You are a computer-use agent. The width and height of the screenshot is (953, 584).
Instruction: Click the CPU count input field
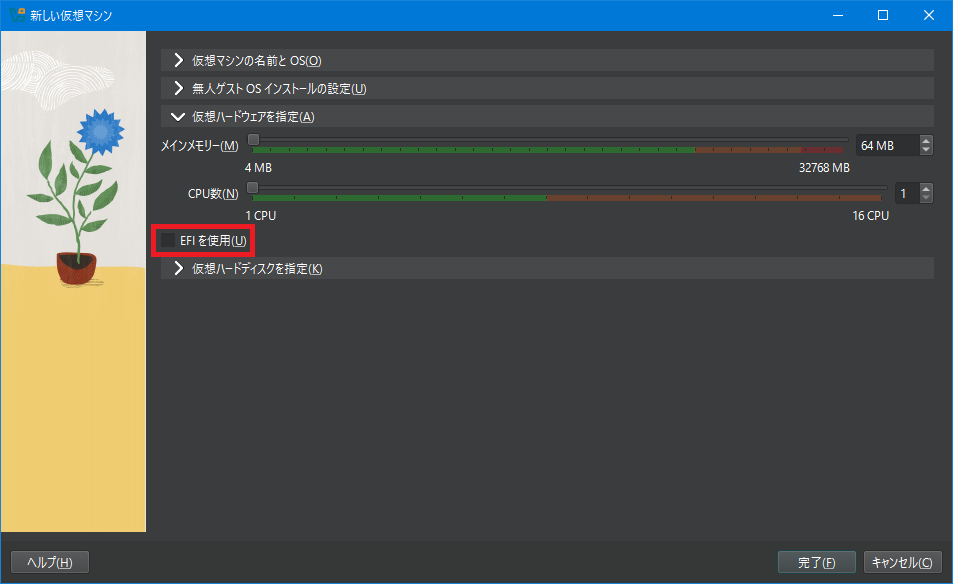tap(907, 193)
